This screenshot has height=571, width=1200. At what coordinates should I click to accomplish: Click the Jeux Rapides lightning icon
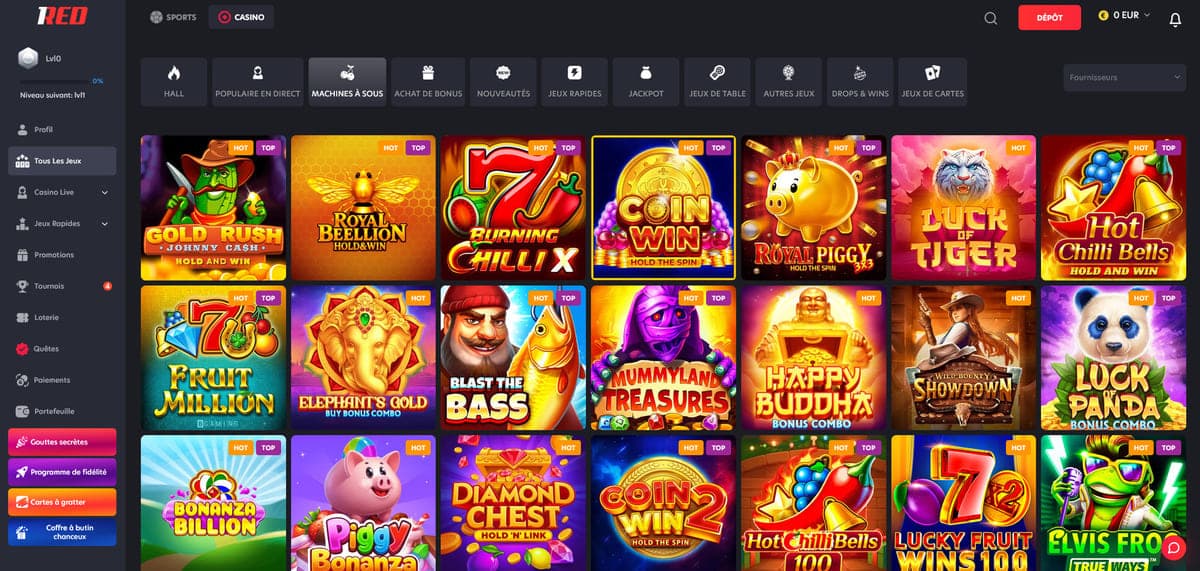(574, 73)
